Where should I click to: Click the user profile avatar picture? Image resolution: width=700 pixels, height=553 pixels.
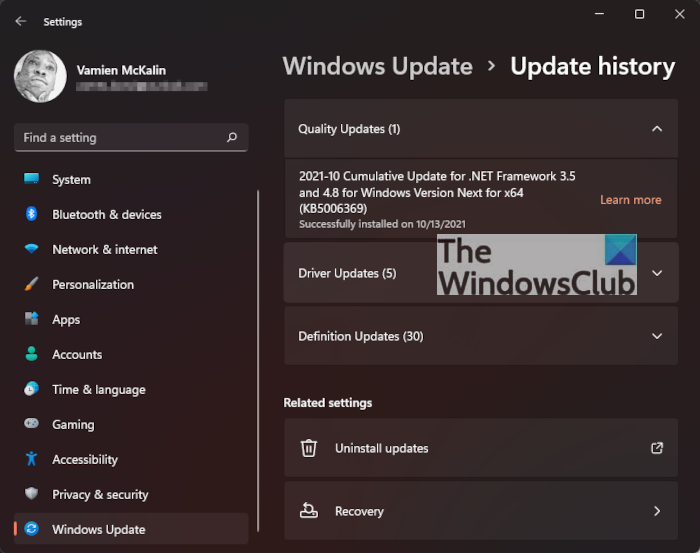coord(40,76)
